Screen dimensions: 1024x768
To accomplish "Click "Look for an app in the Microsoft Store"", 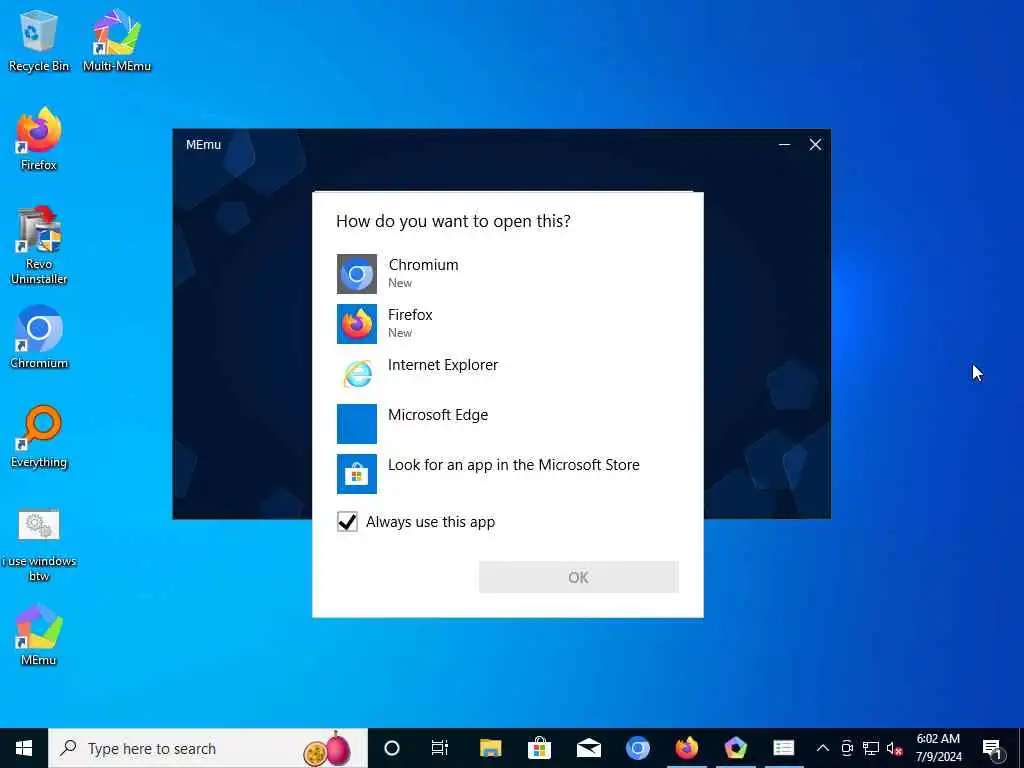I will coord(514,465).
